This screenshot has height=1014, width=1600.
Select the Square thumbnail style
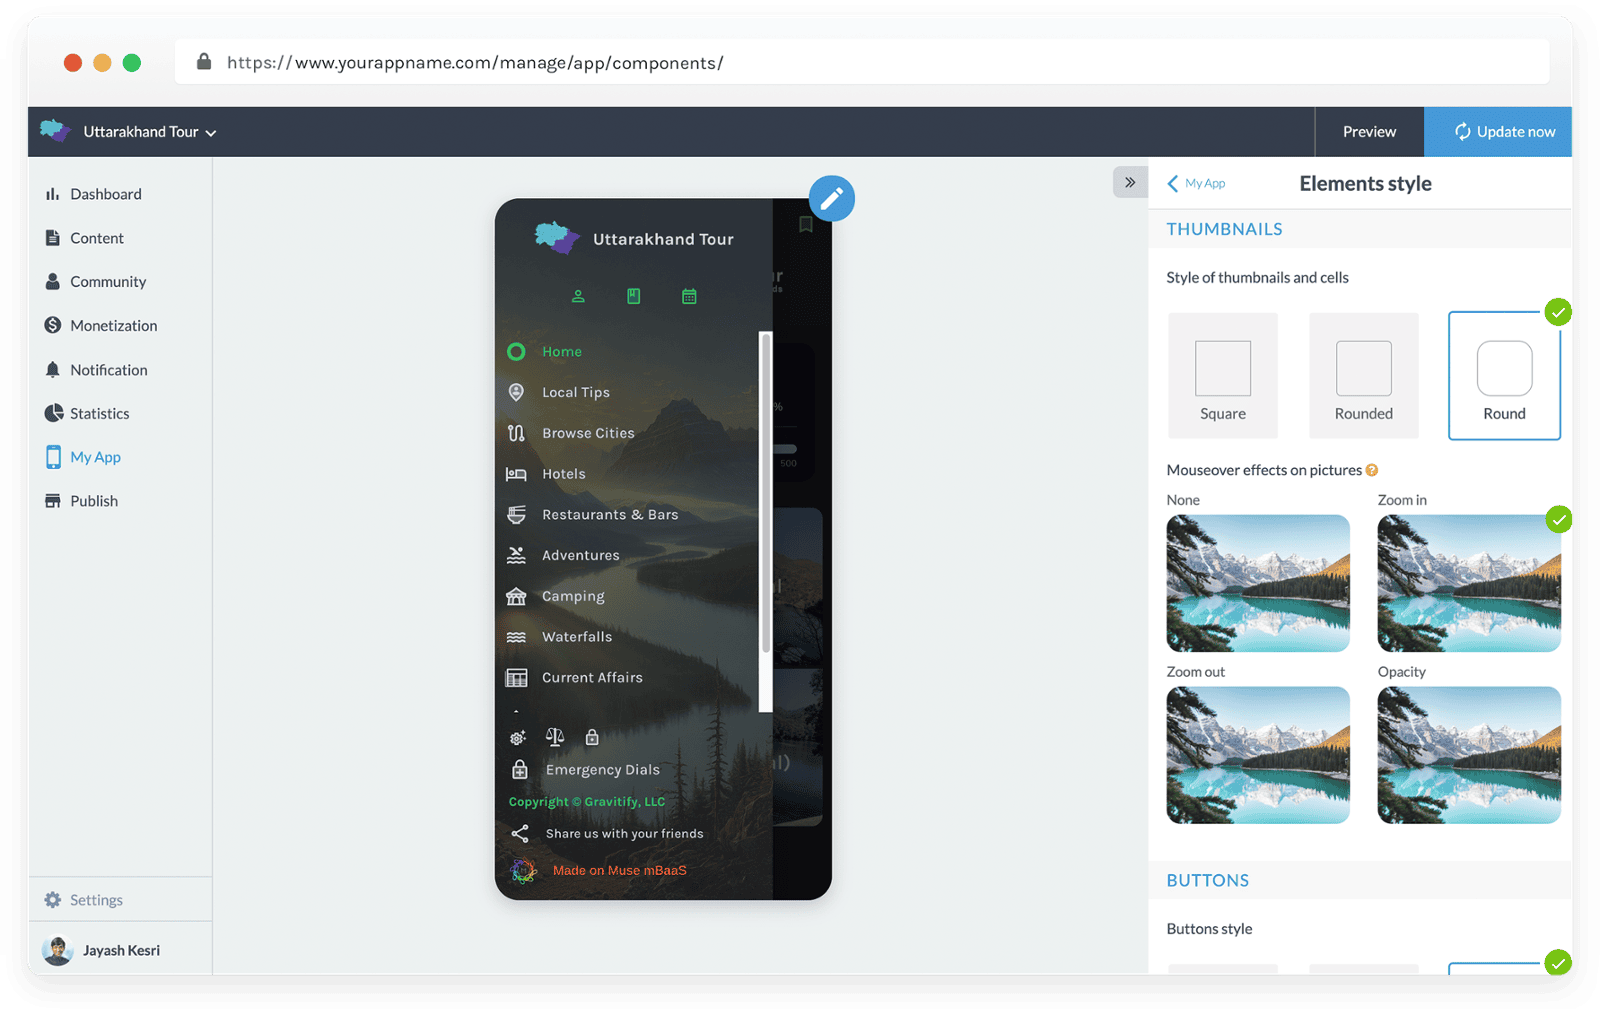click(x=1223, y=376)
